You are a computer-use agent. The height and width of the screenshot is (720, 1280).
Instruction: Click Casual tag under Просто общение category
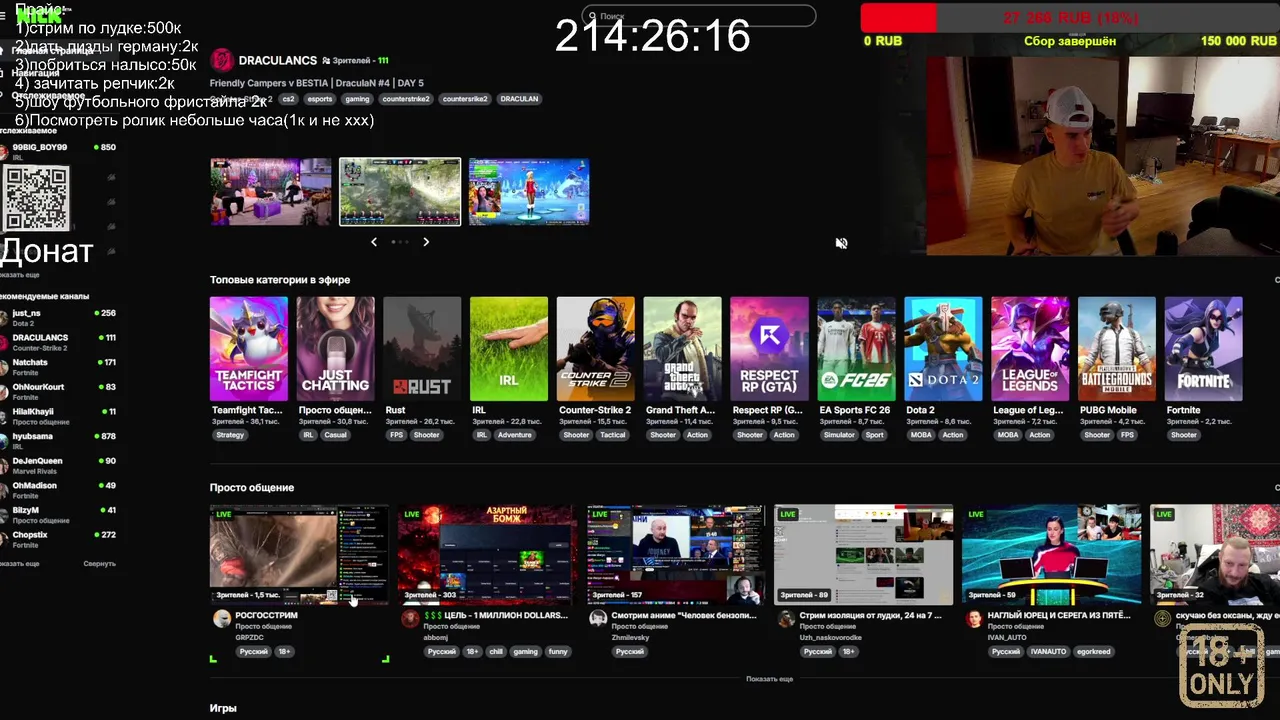[x=335, y=435]
